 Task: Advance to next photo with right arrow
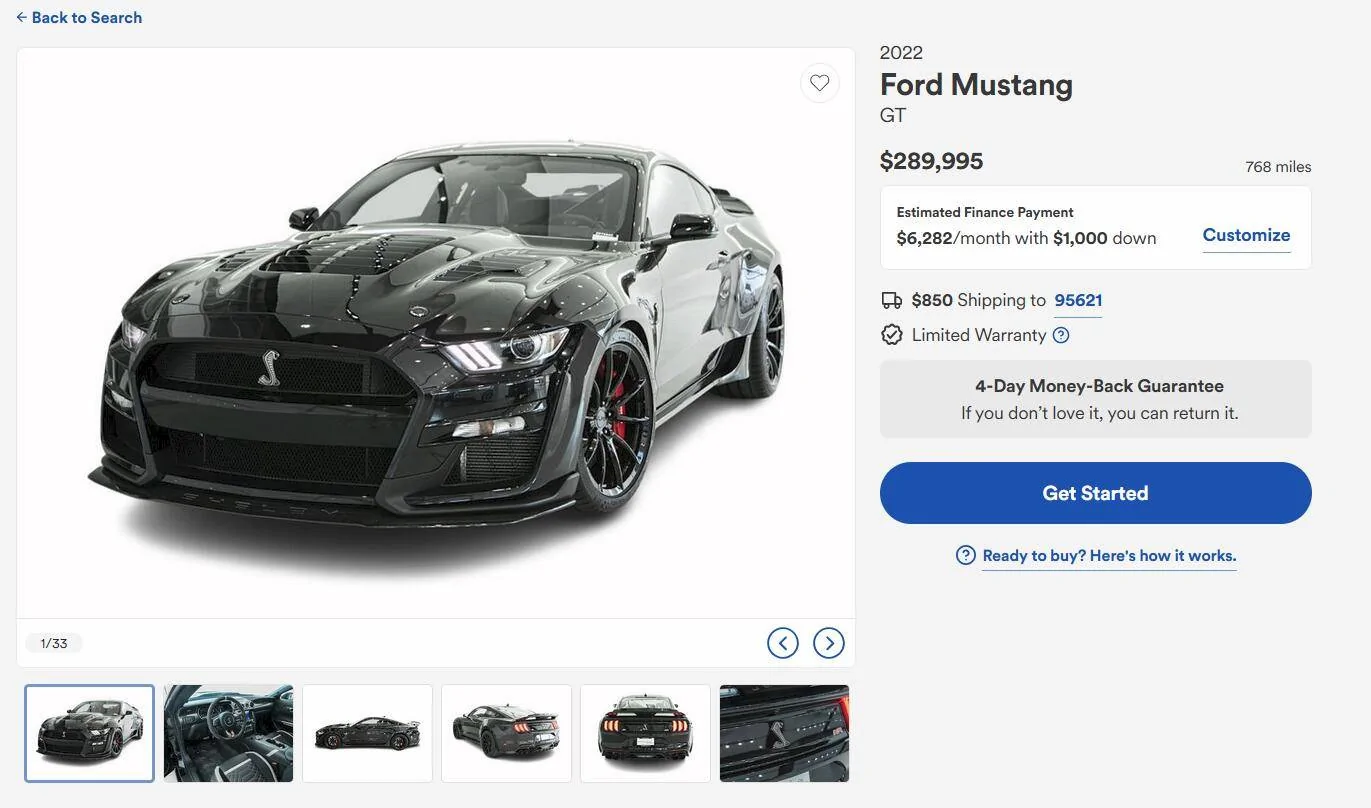(829, 643)
